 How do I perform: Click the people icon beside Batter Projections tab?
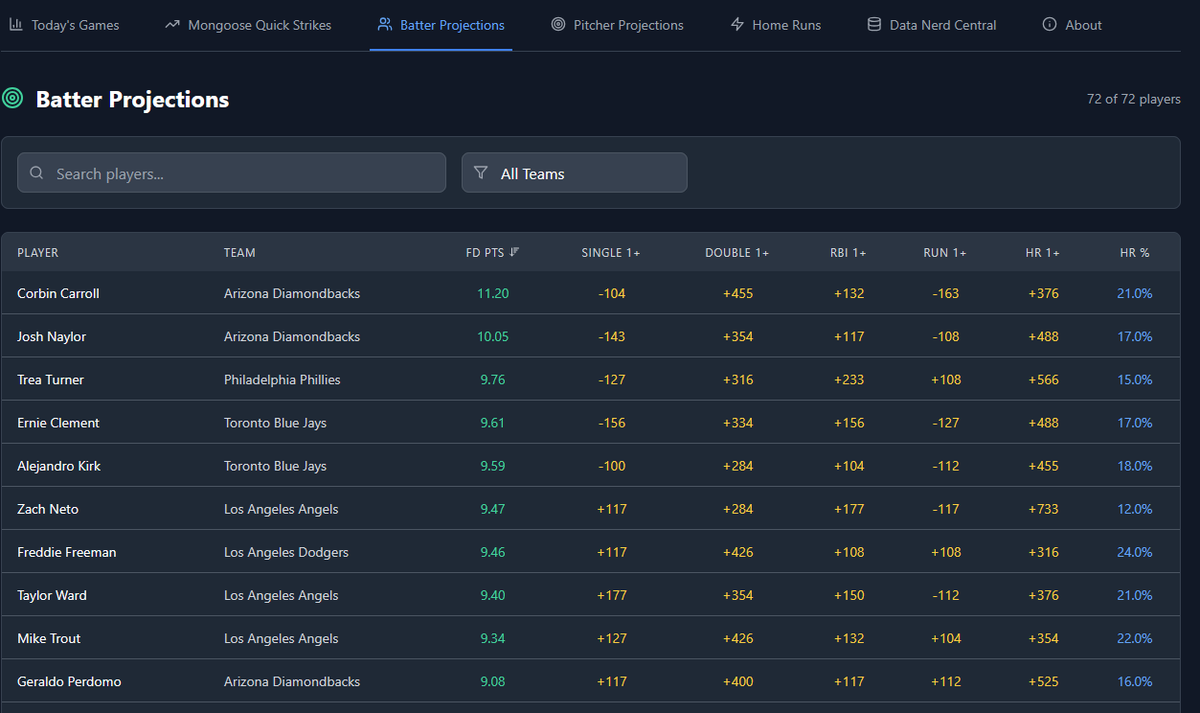pyautogui.click(x=385, y=24)
